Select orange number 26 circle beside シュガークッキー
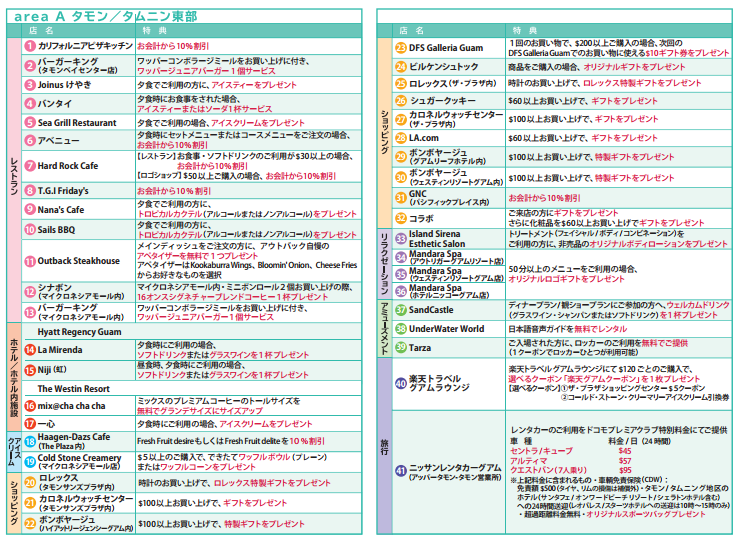 401,100
